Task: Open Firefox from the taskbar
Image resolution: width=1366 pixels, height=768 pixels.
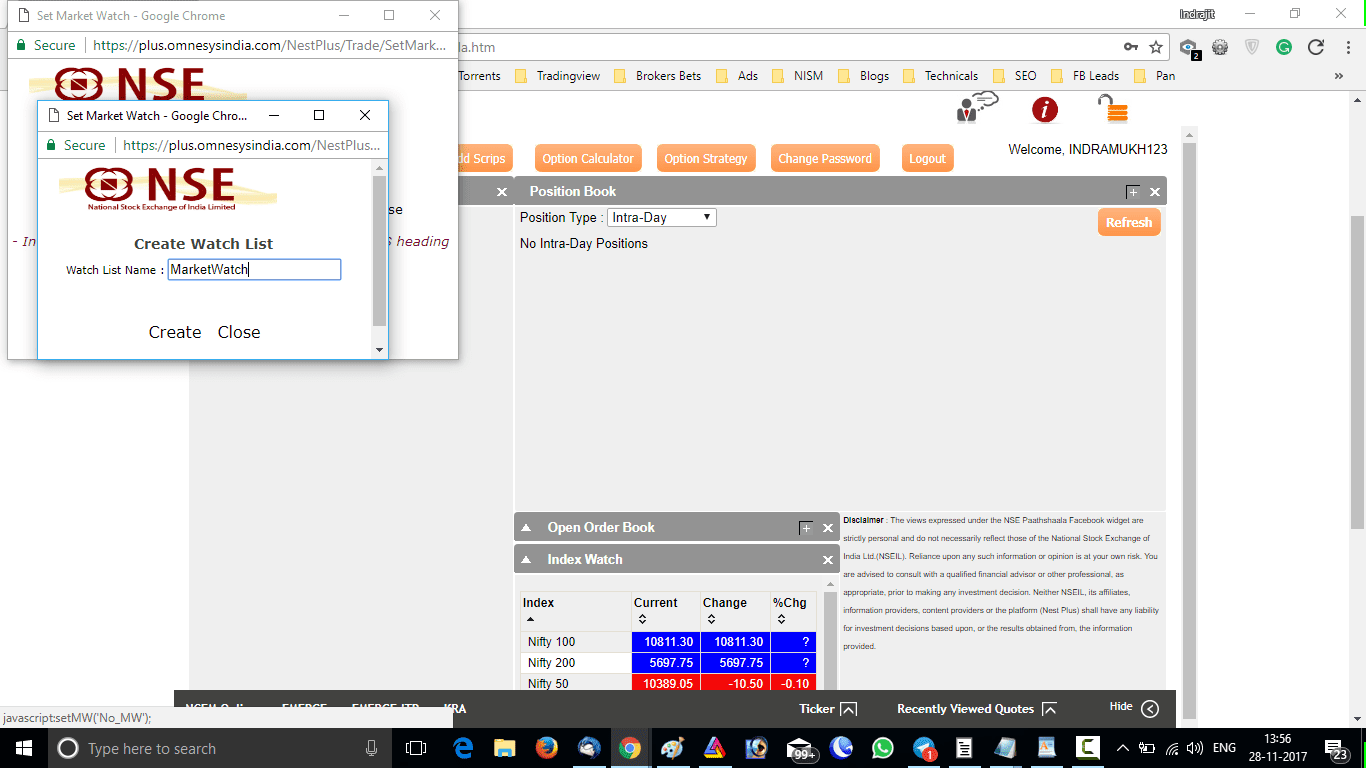Action: [546, 748]
